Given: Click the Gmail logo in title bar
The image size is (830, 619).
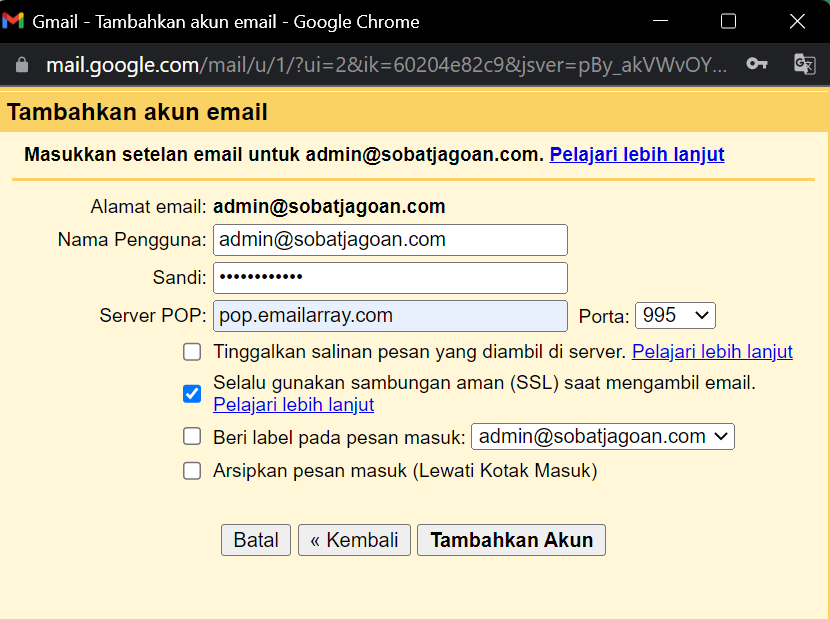Looking at the screenshot, I should (x=13, y=21).
